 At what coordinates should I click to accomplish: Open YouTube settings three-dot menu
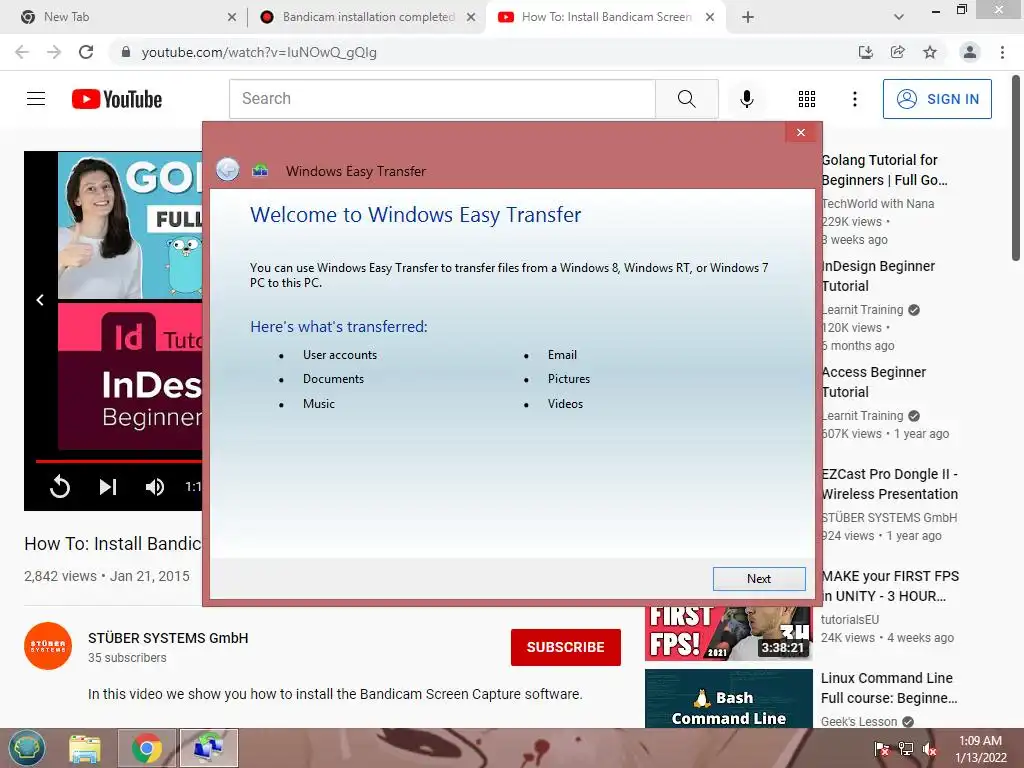tap(854, 99)
